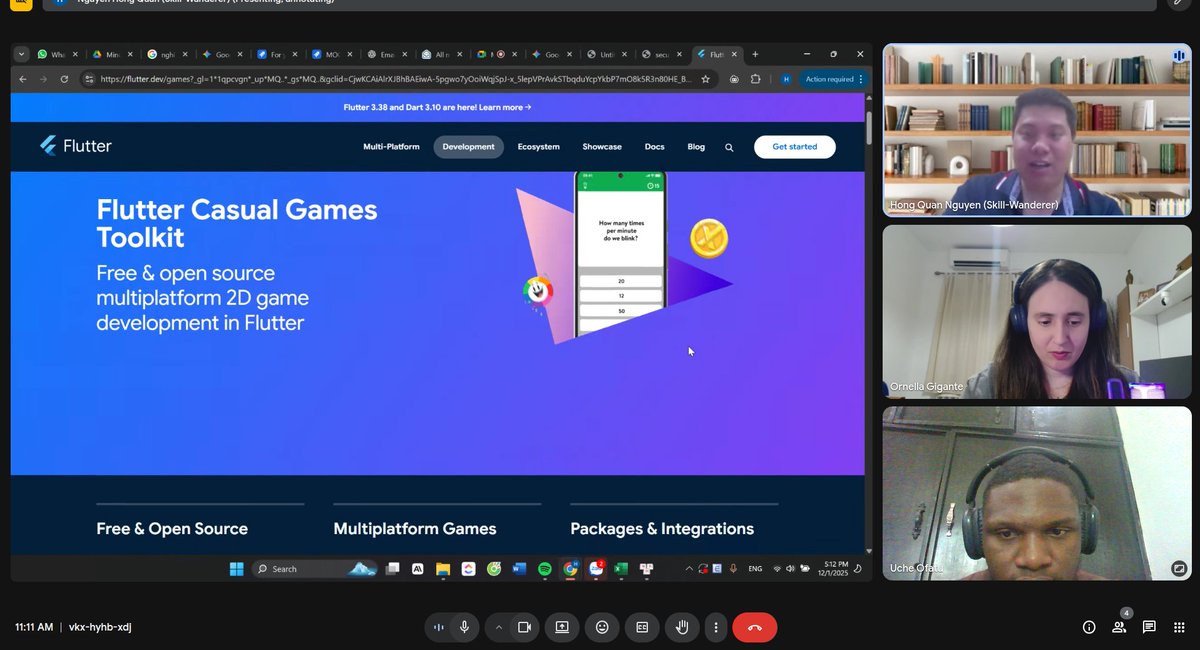
Task: Send a reaction with the emoji button
Action: coord(602,627)
